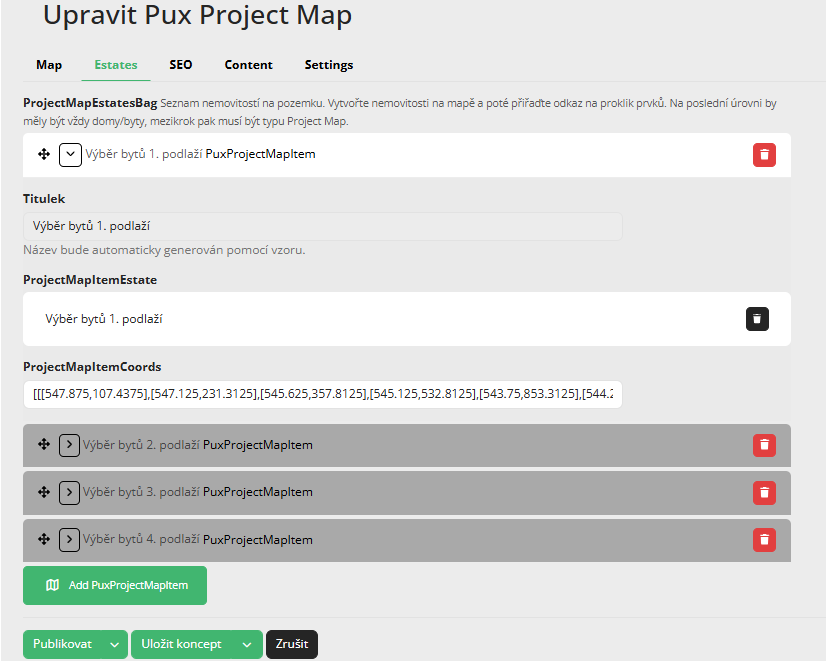Open the Uložit koncept dropdown arrow

(247, 644)
